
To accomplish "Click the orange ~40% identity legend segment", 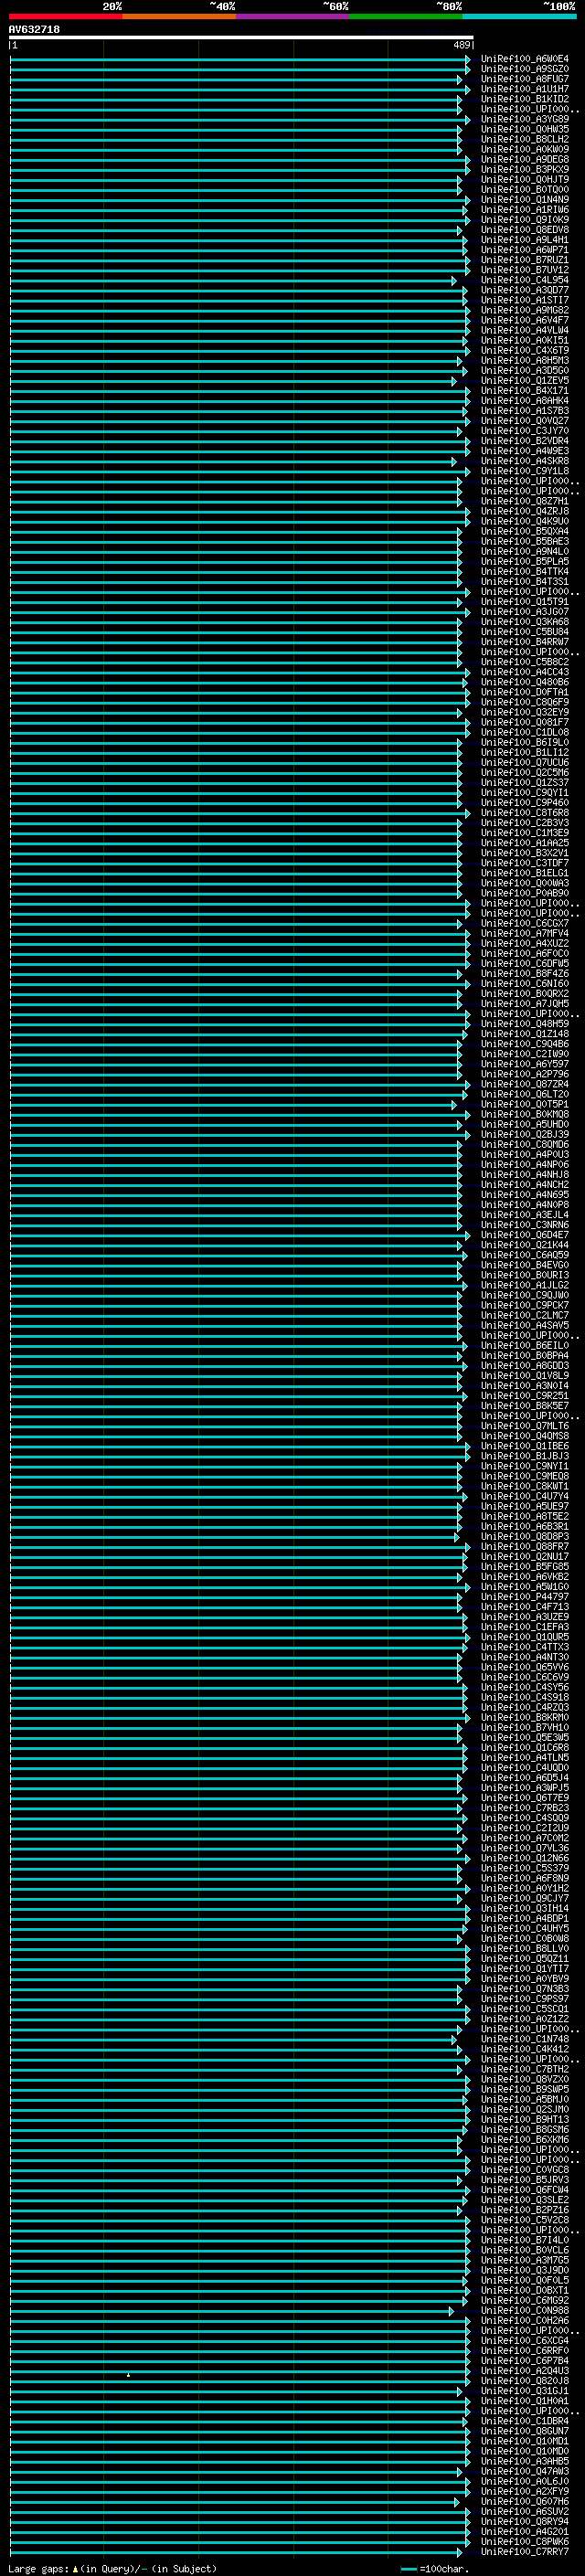I will tap(179, 16).
